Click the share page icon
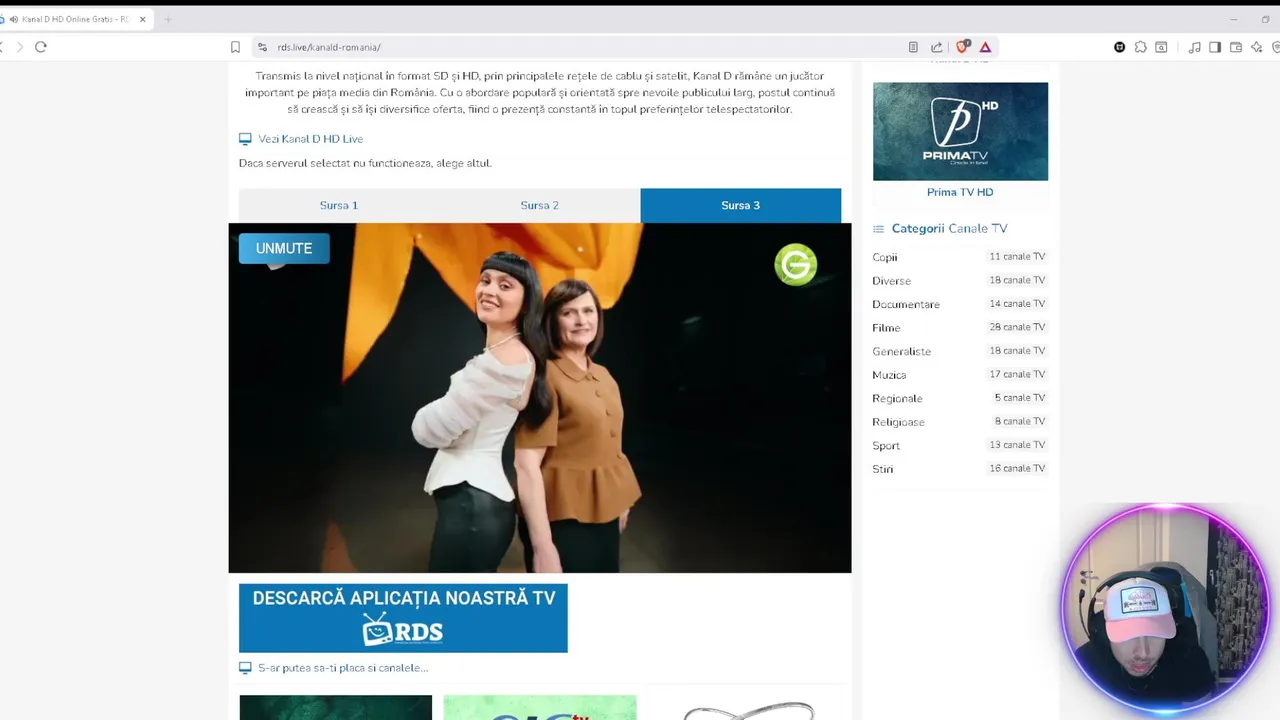 pos(936,47)
